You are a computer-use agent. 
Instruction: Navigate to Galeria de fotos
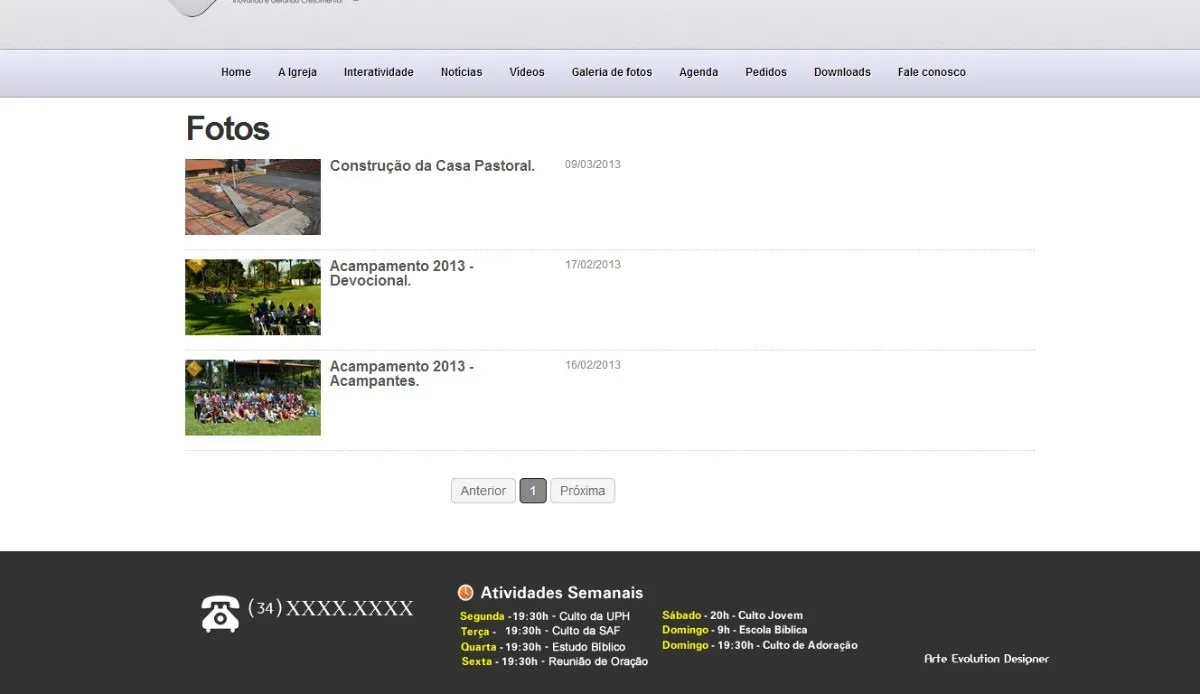tap(612, 72)
